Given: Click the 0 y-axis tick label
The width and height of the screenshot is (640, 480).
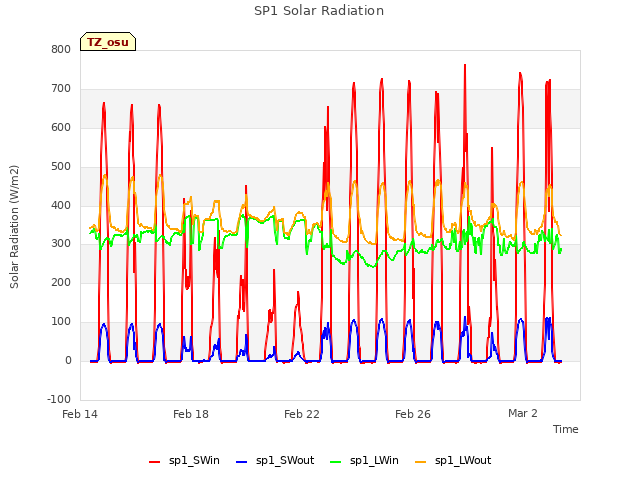Looking at the screenshot, I should coord(68,361).
